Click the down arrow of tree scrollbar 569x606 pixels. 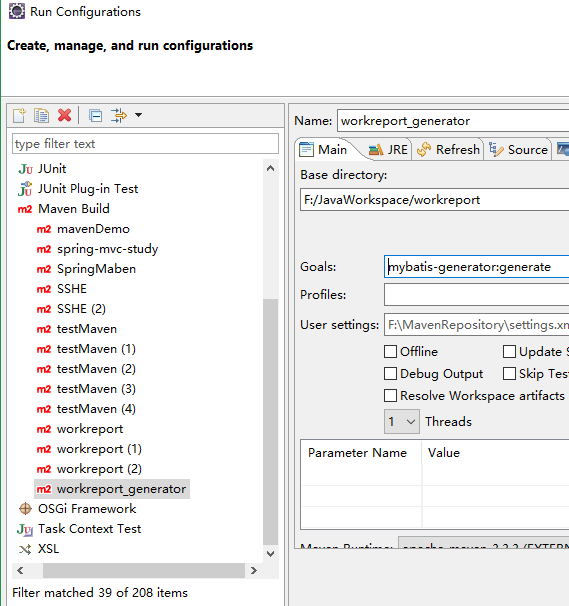point(271,554)
